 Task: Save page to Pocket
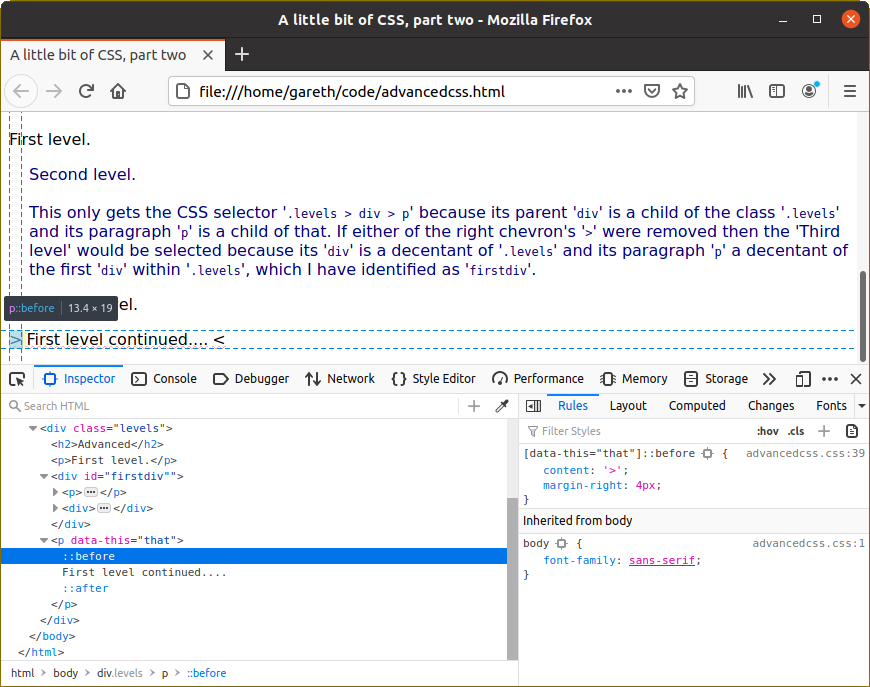coord(652,91)
